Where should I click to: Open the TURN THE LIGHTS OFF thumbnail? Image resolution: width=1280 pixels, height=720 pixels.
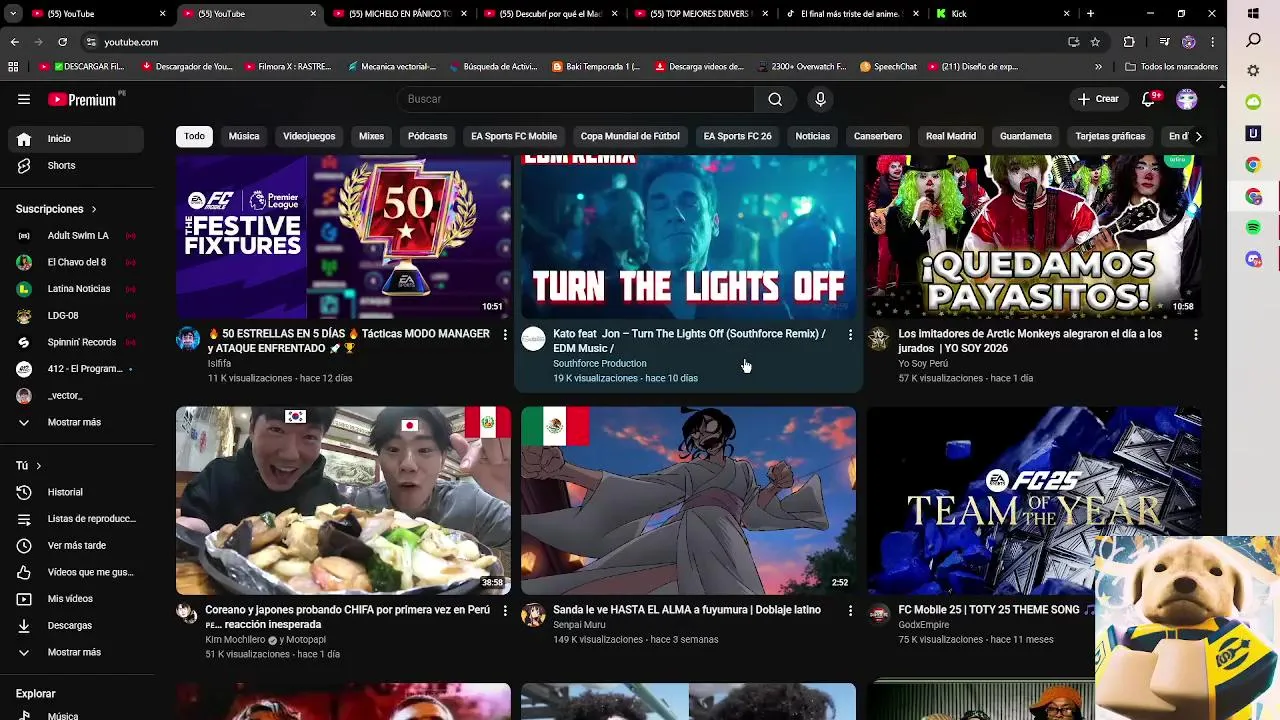tap(689, 237)
